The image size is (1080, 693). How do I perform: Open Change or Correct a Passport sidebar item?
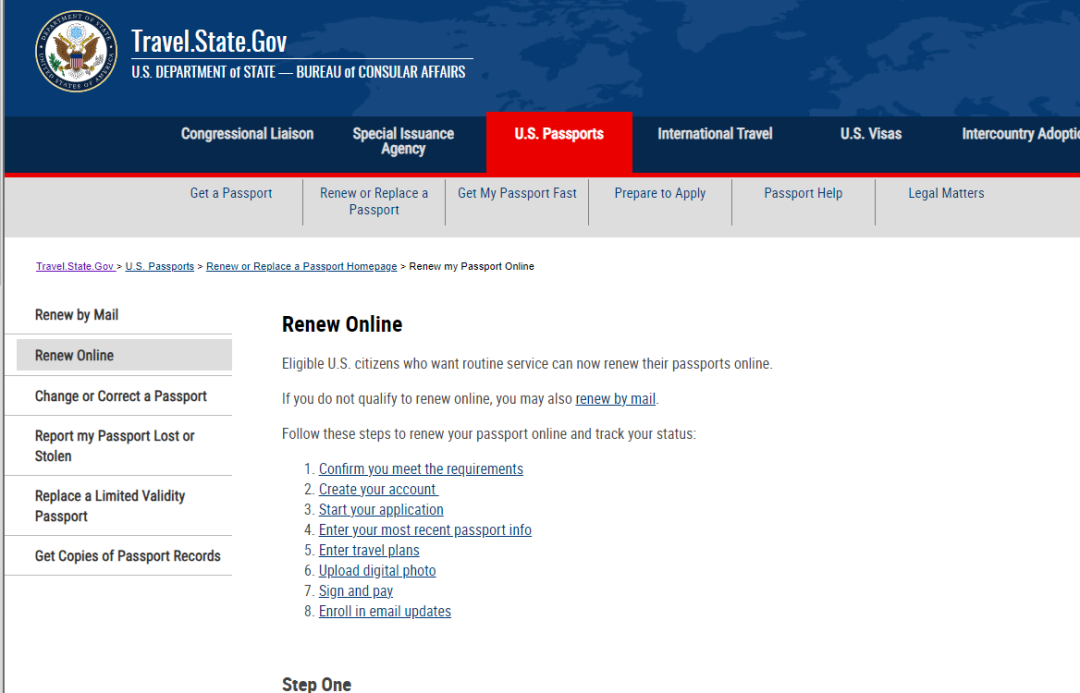[x=121, y=396]
